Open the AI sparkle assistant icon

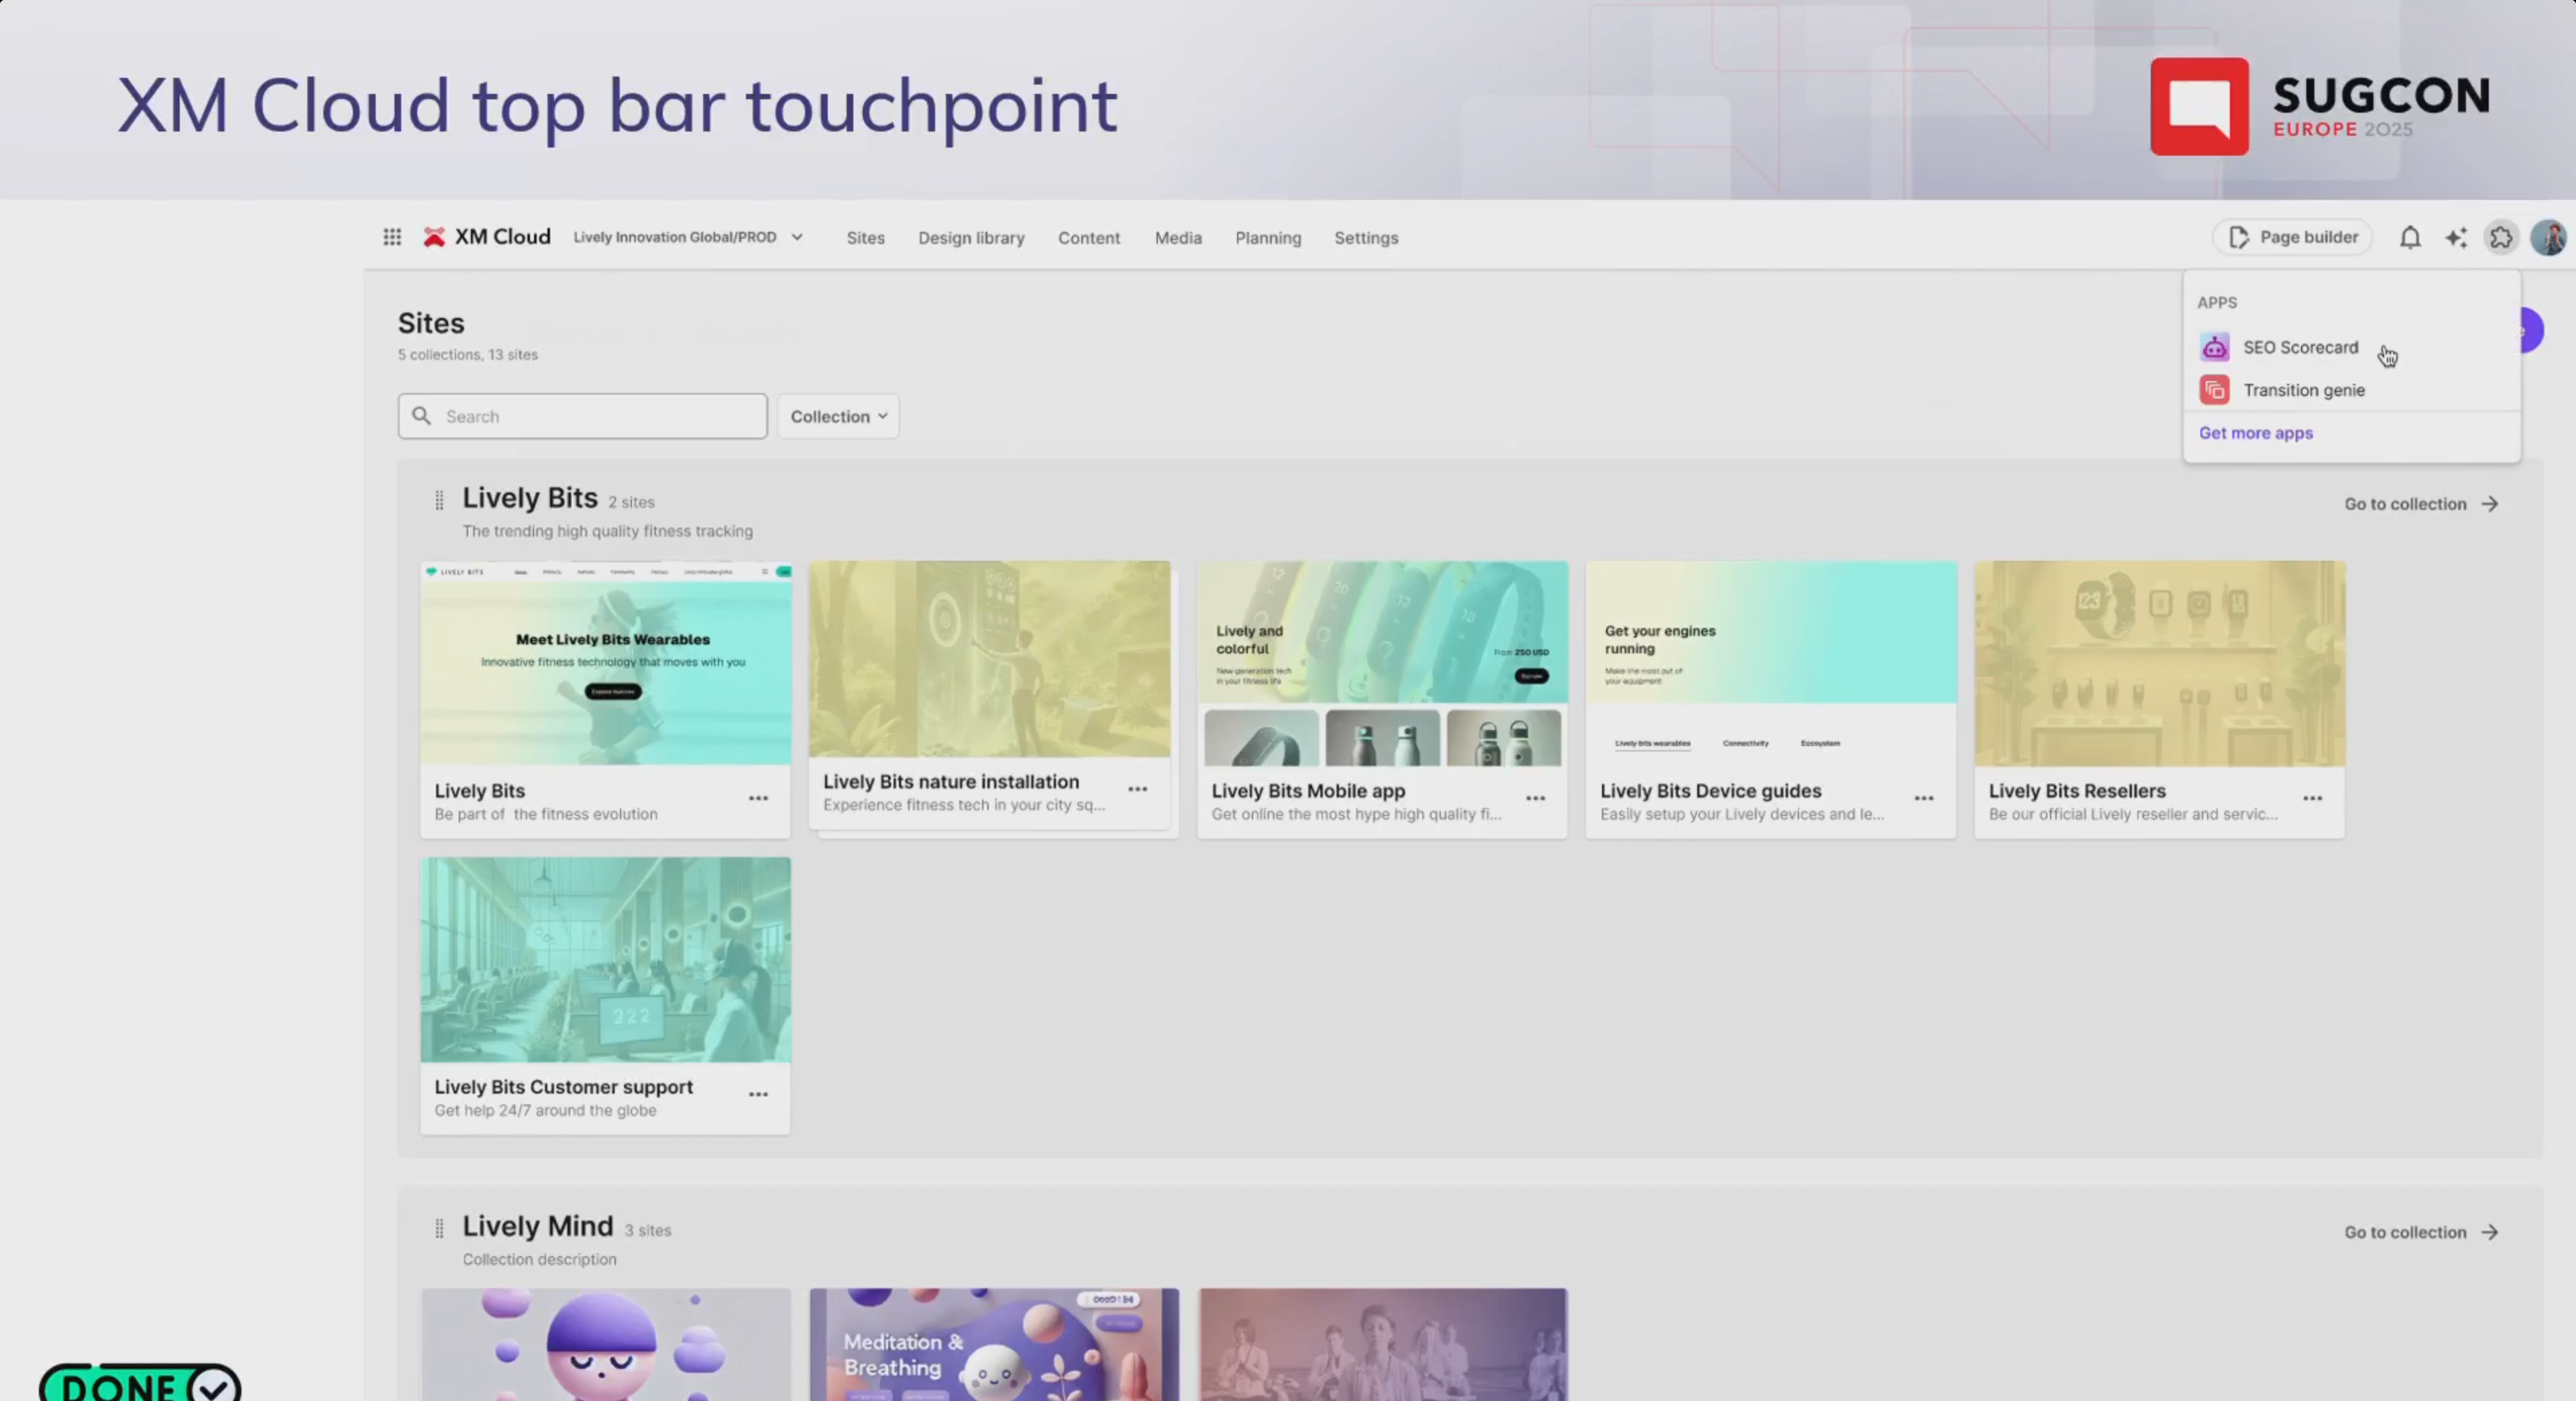click(x=2456, y=238)
